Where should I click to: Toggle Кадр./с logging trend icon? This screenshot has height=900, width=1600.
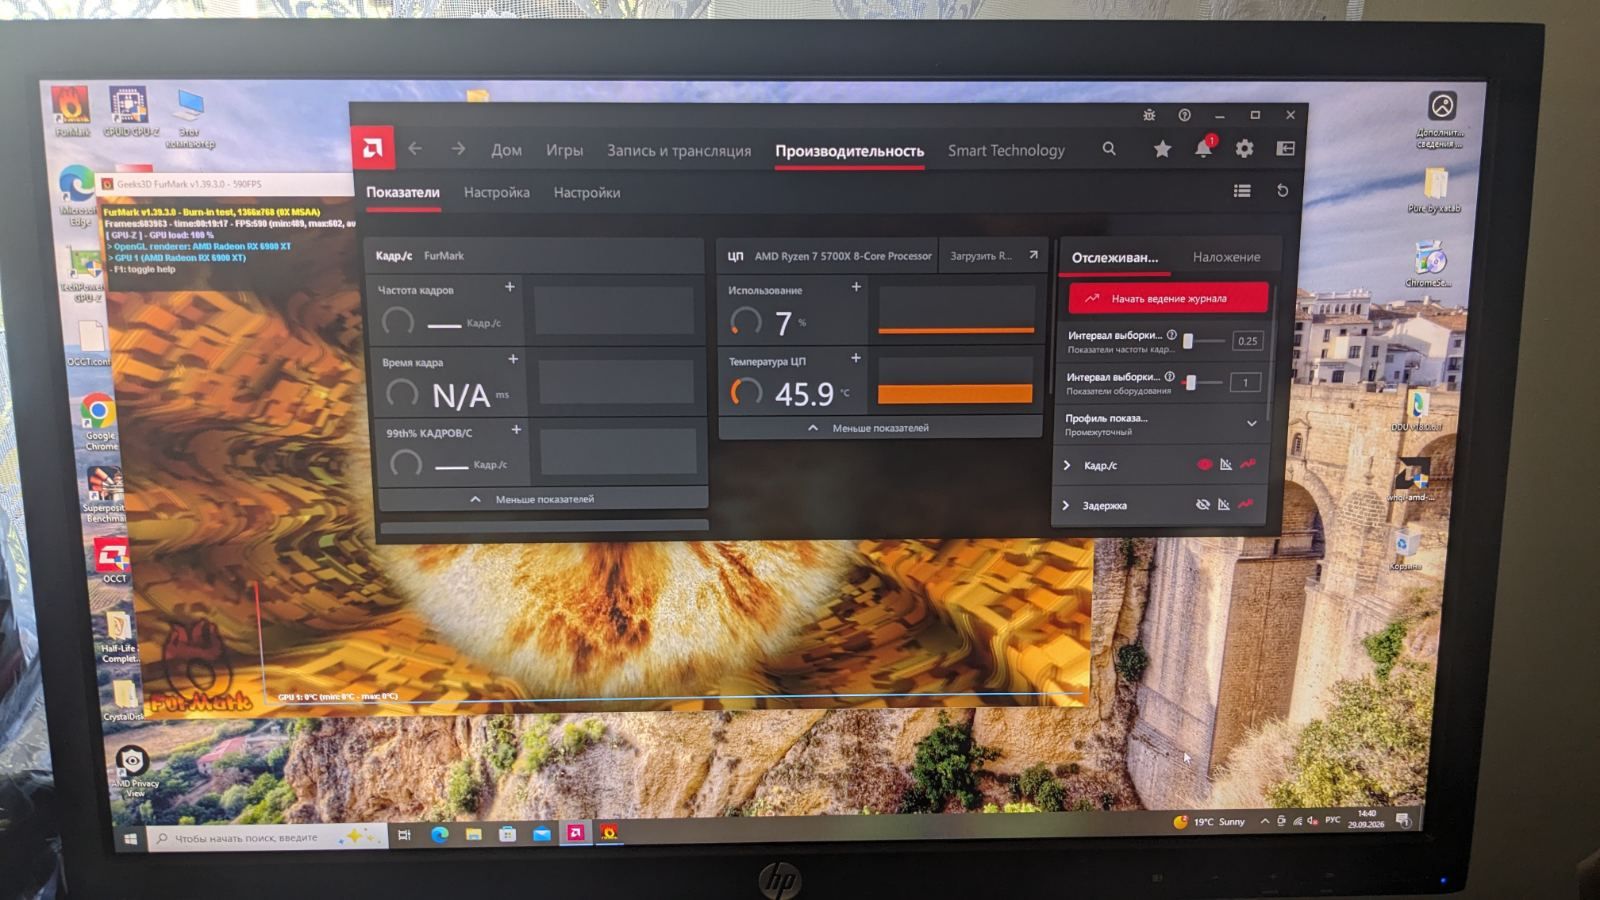click(x=1248, y=464)
